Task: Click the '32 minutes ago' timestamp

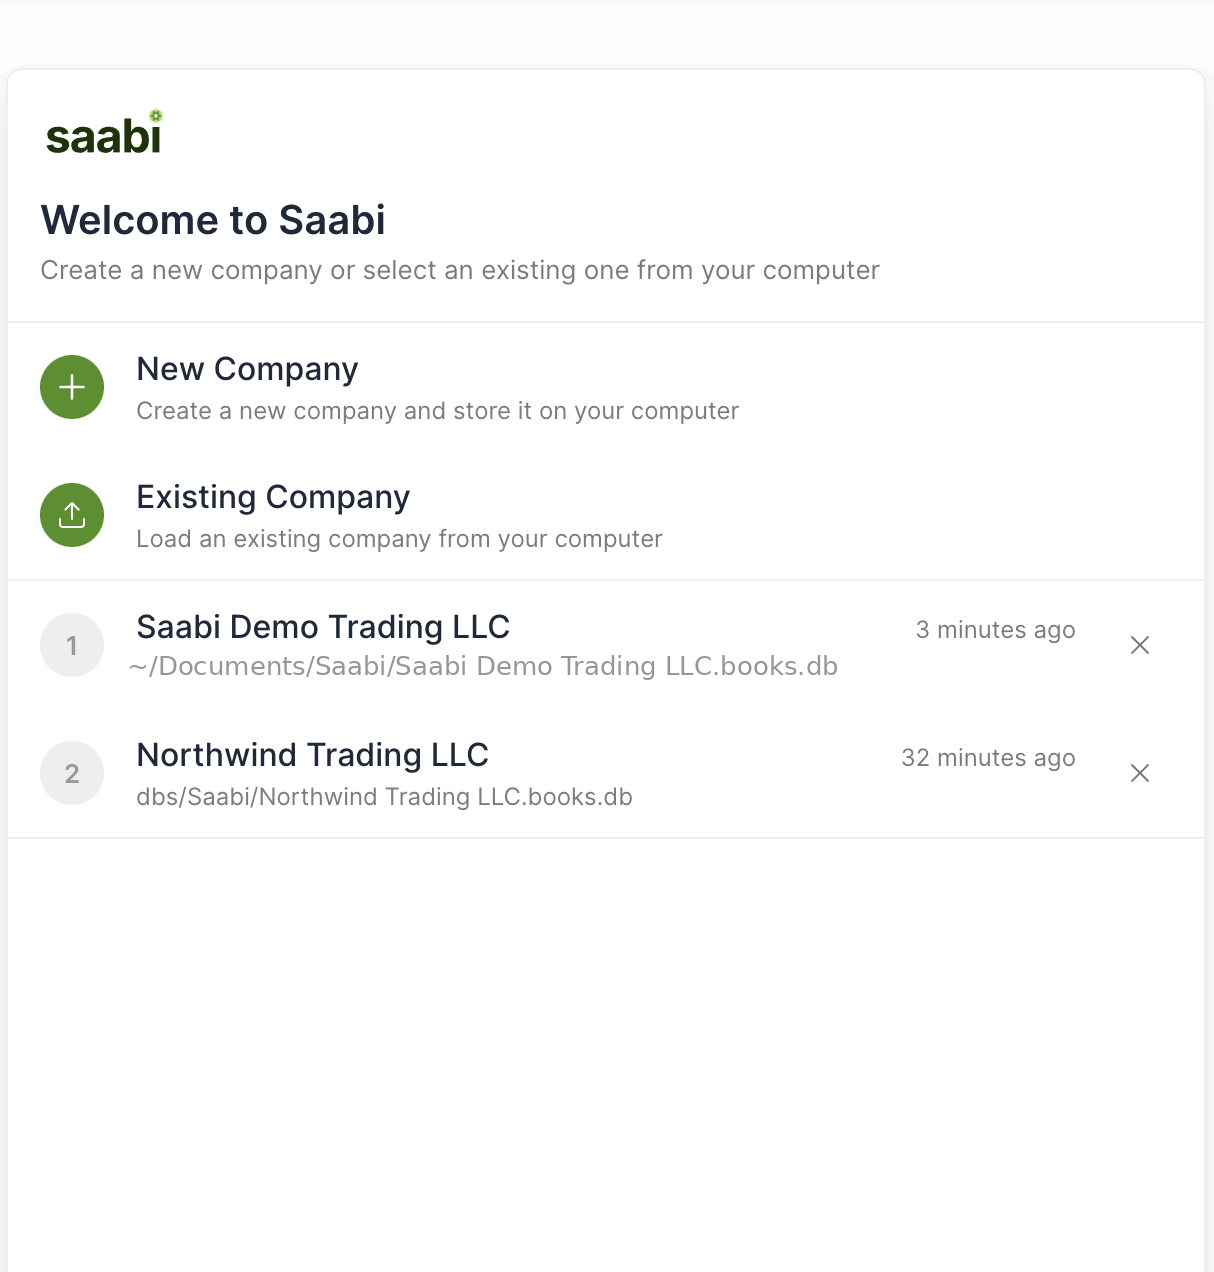Action: click(x=988, y=758)
